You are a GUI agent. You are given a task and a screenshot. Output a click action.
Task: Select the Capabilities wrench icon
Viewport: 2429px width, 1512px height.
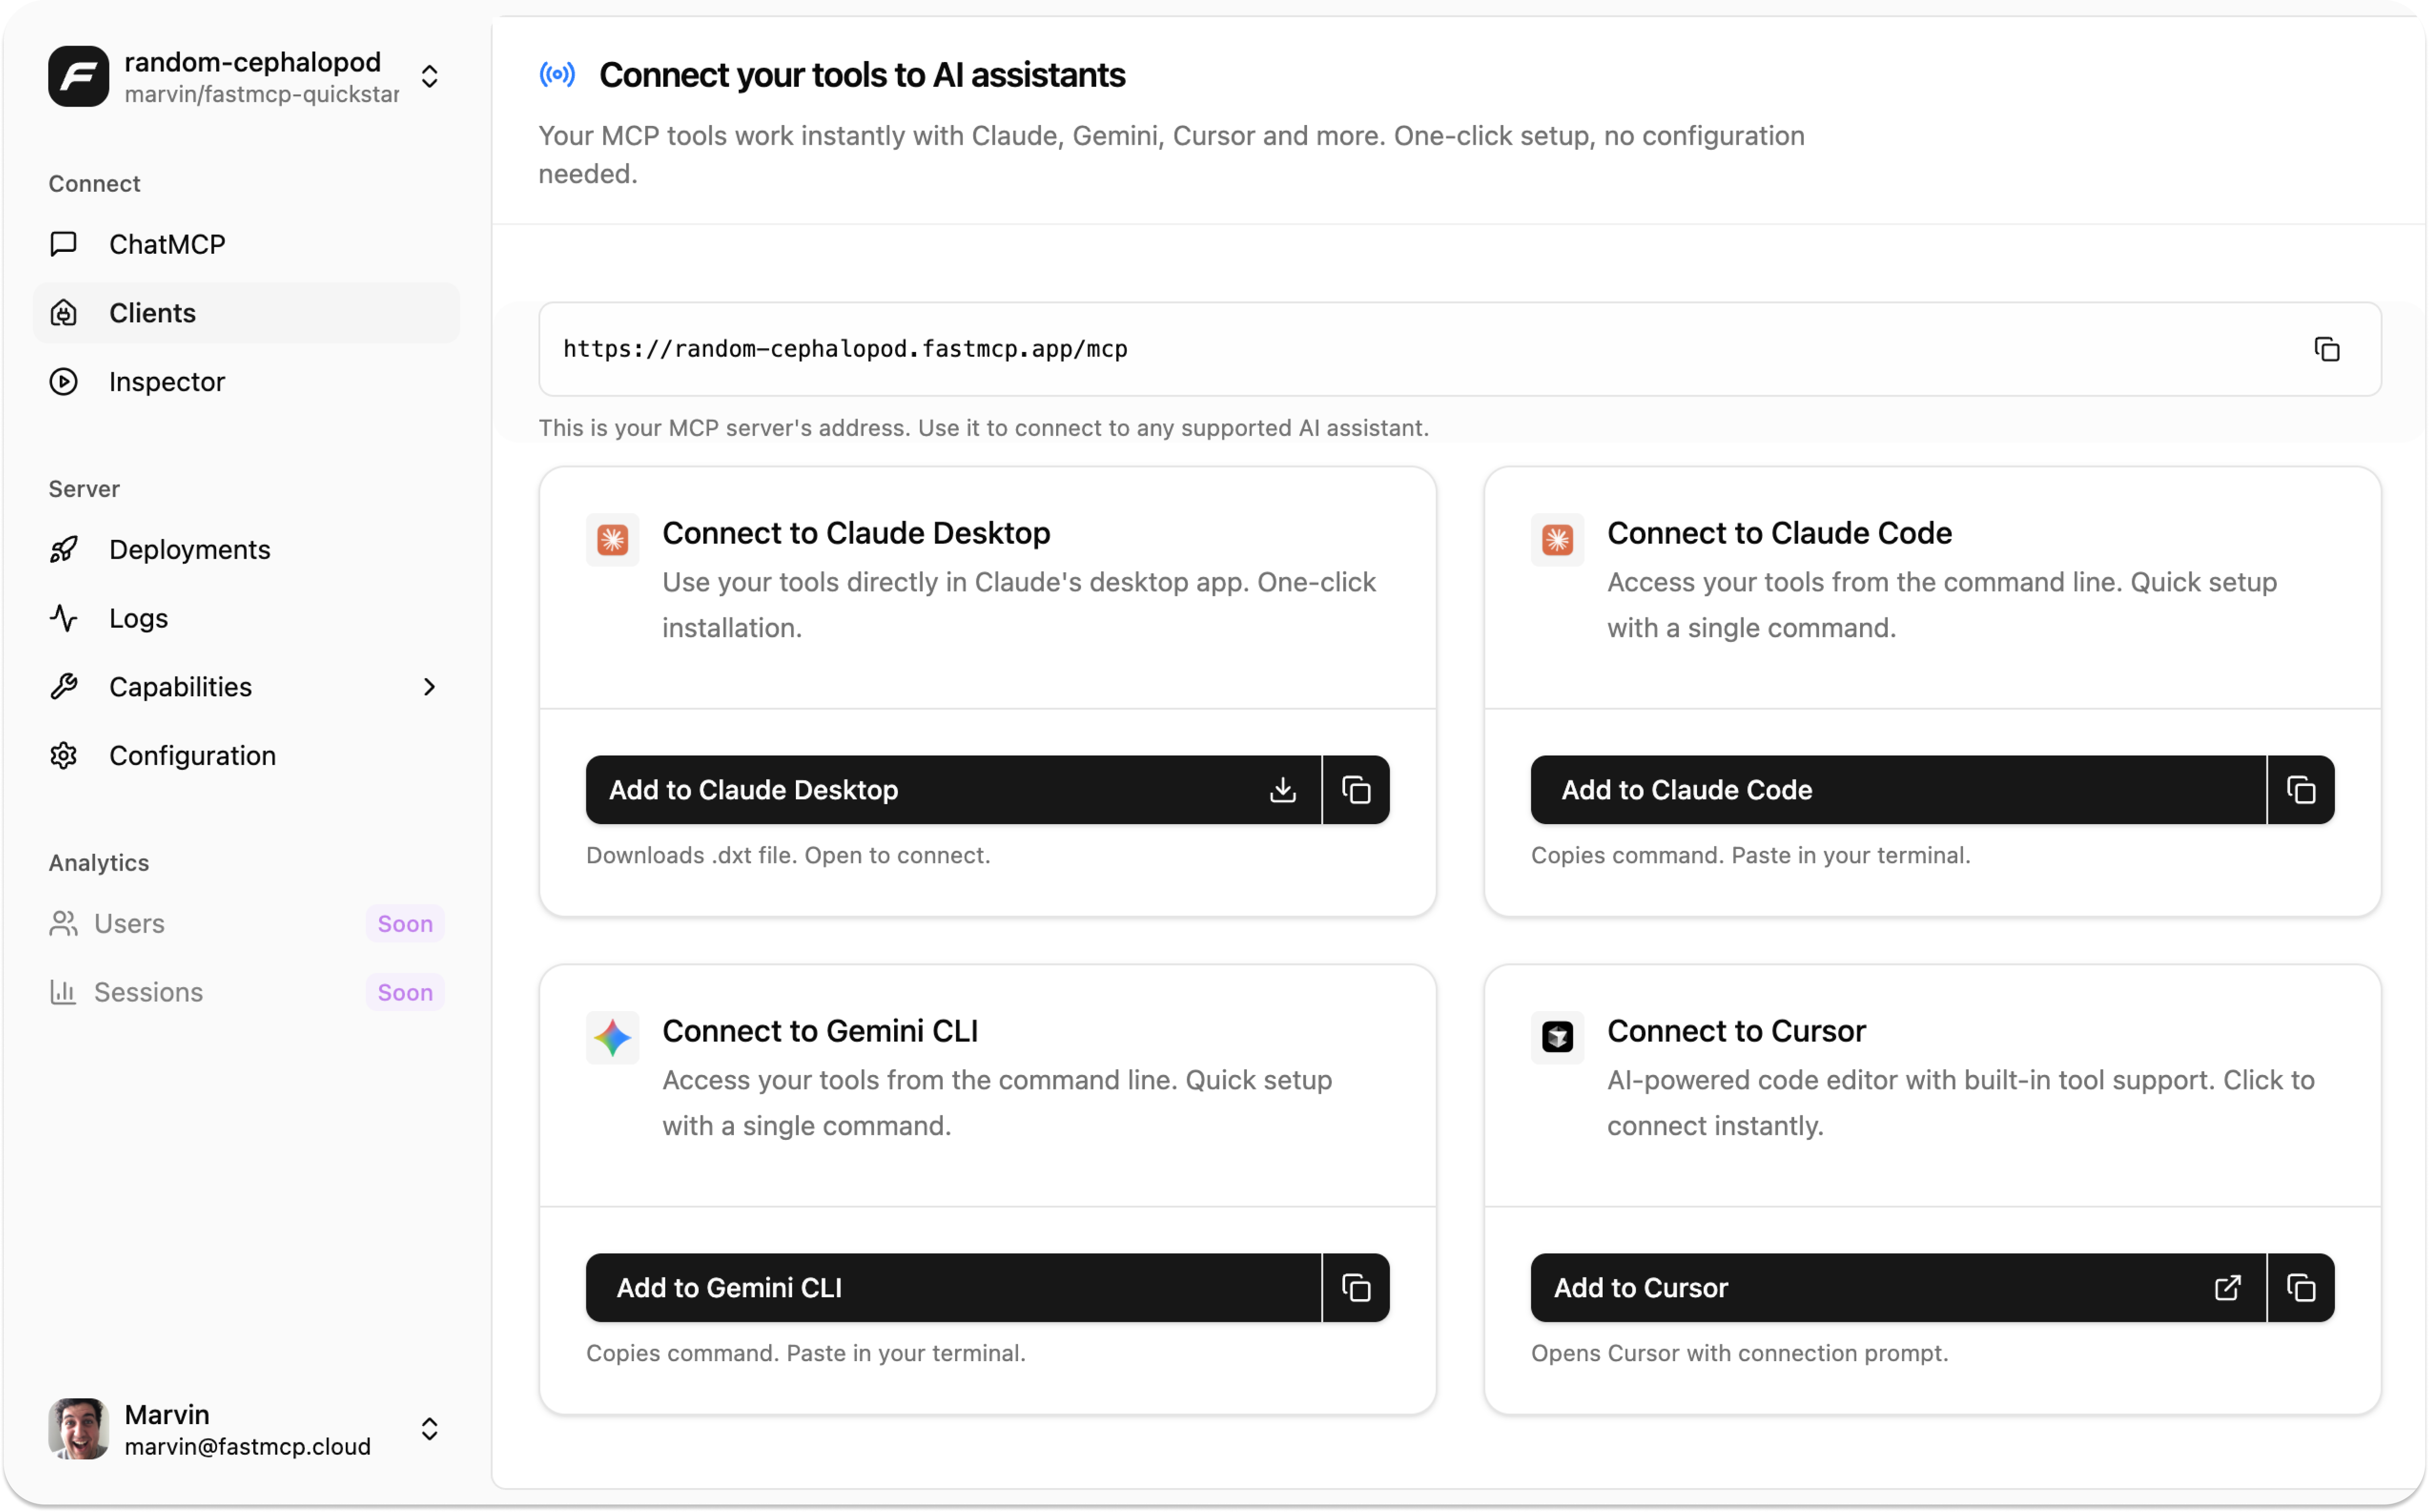tap(64, 686)
